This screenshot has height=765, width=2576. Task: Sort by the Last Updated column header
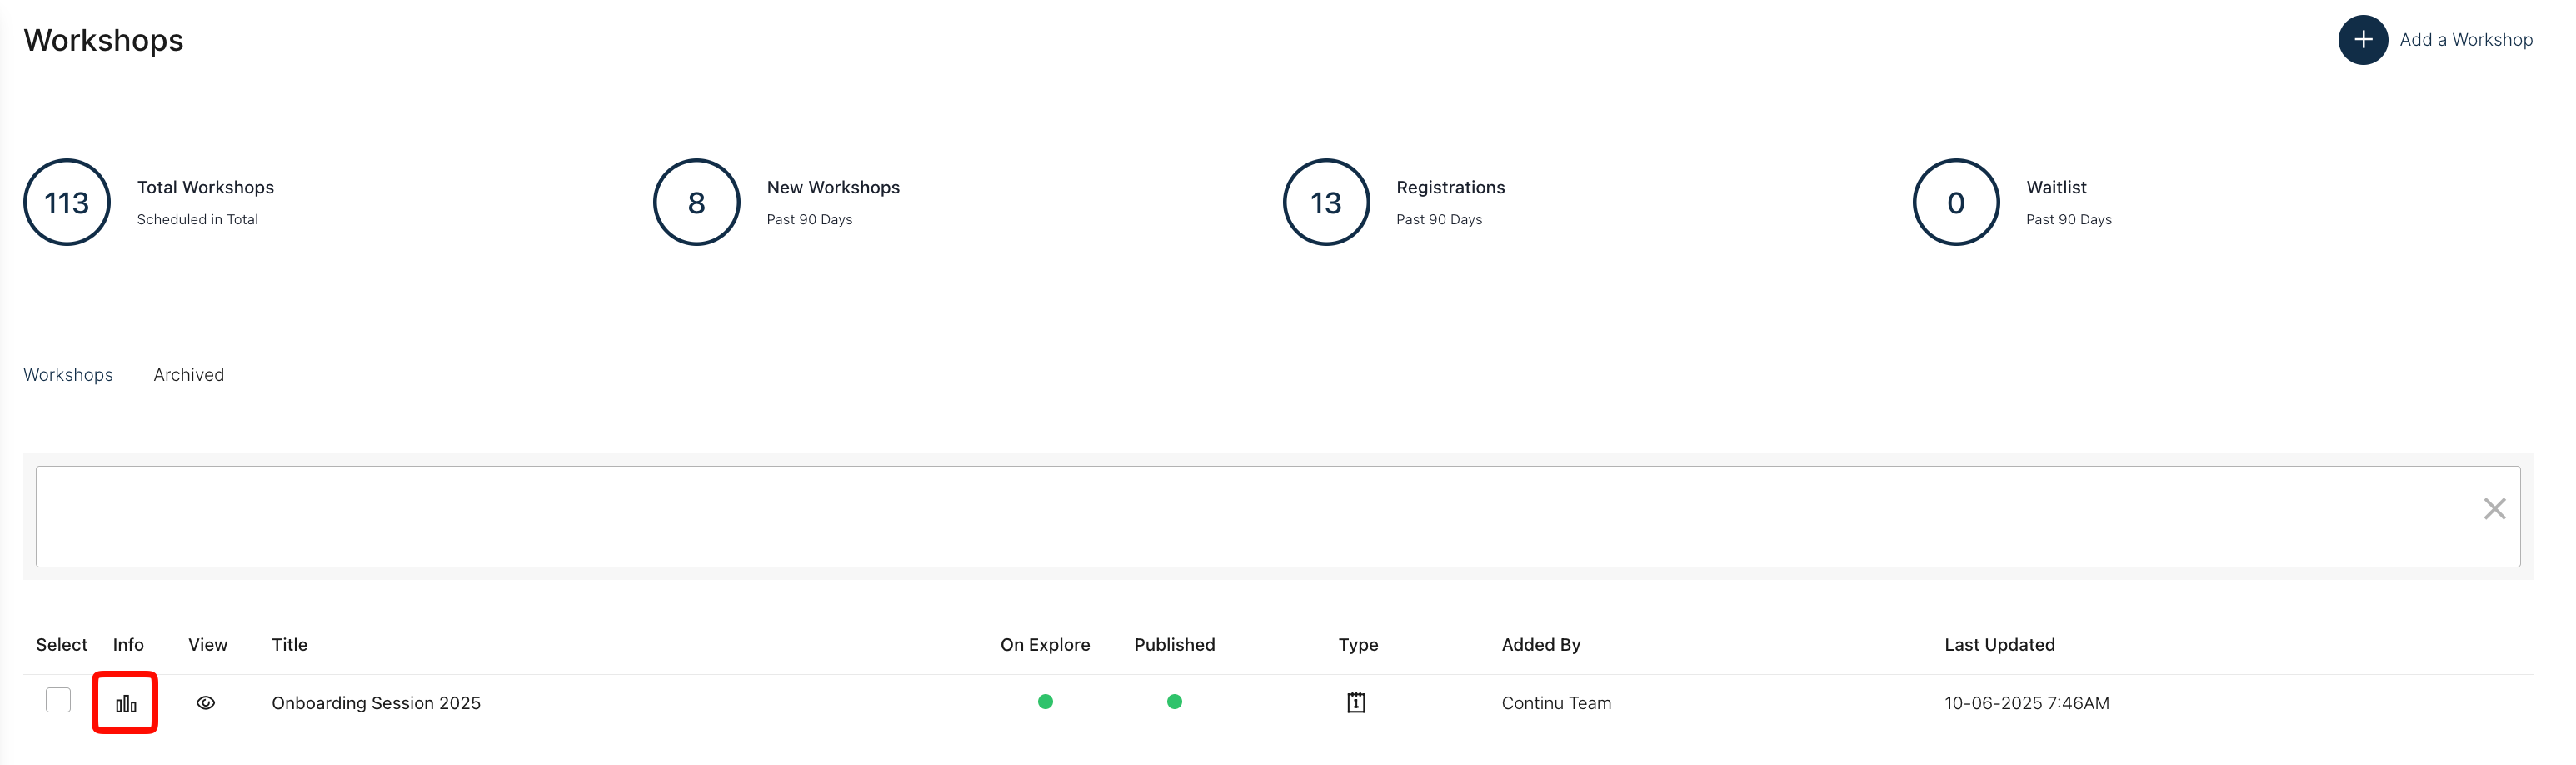click(1999, 645)
